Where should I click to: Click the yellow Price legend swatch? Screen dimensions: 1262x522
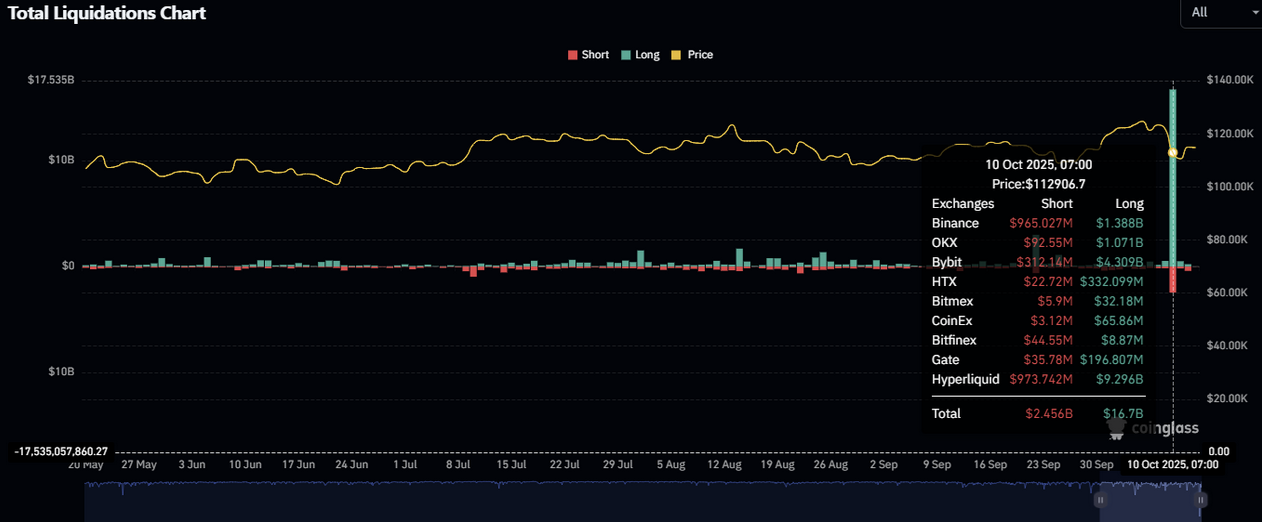tap(678, 55)
